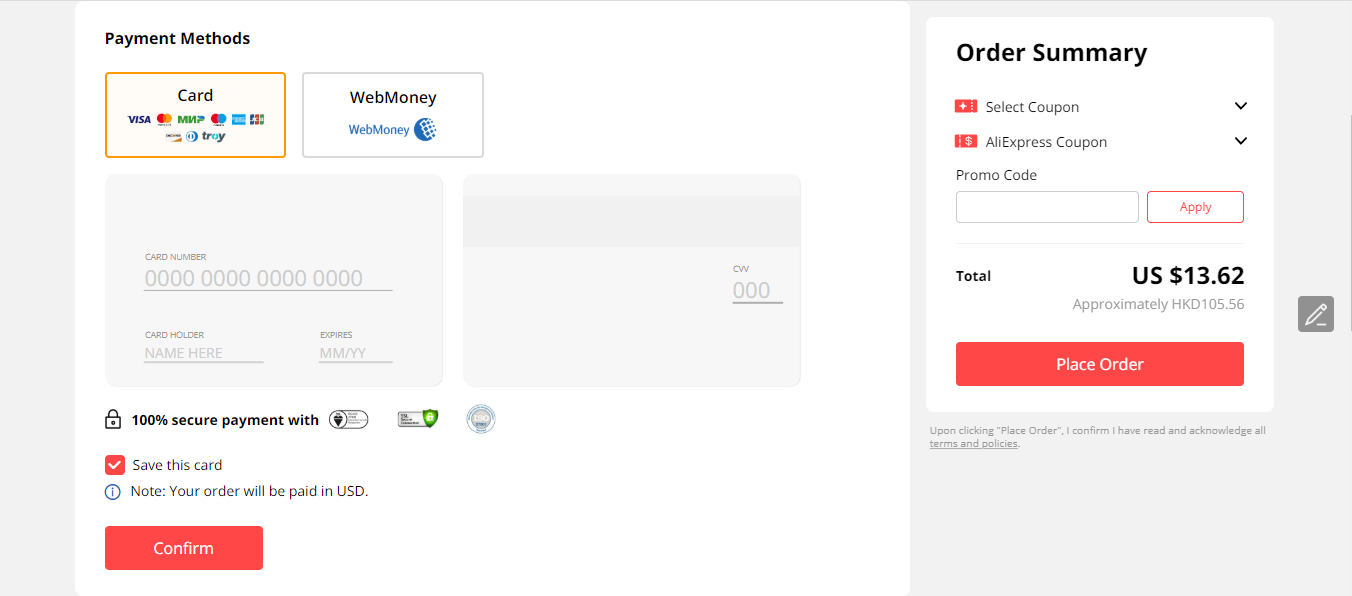Click the feedback pencil edit icon
Image resolution: width=1352 pixels, height=596 pixels.
point(1316,314)
